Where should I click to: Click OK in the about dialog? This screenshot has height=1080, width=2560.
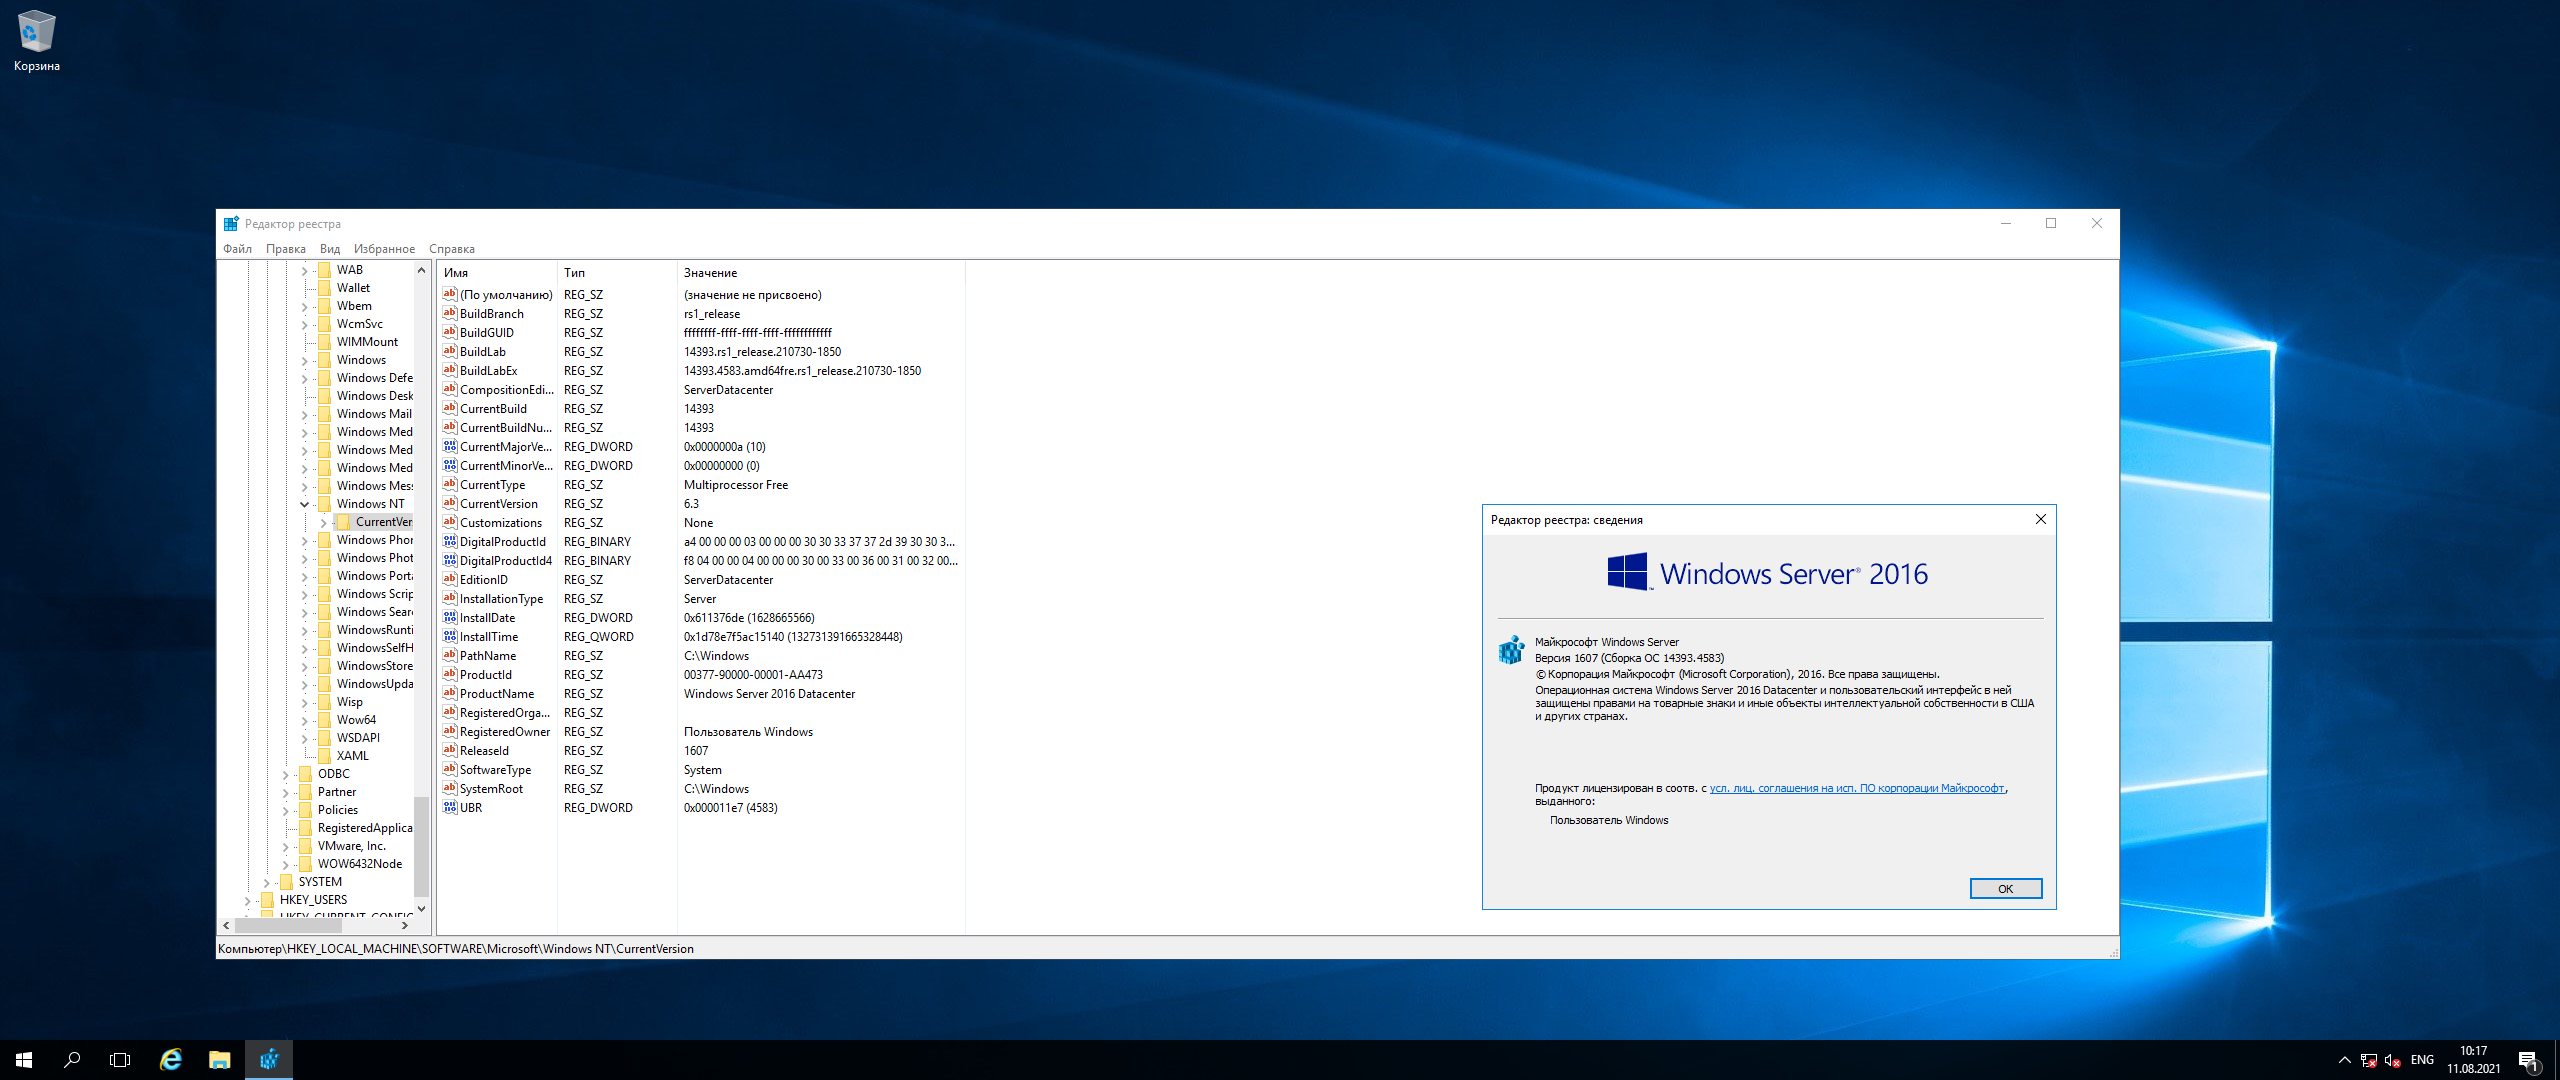point(2005,889)
